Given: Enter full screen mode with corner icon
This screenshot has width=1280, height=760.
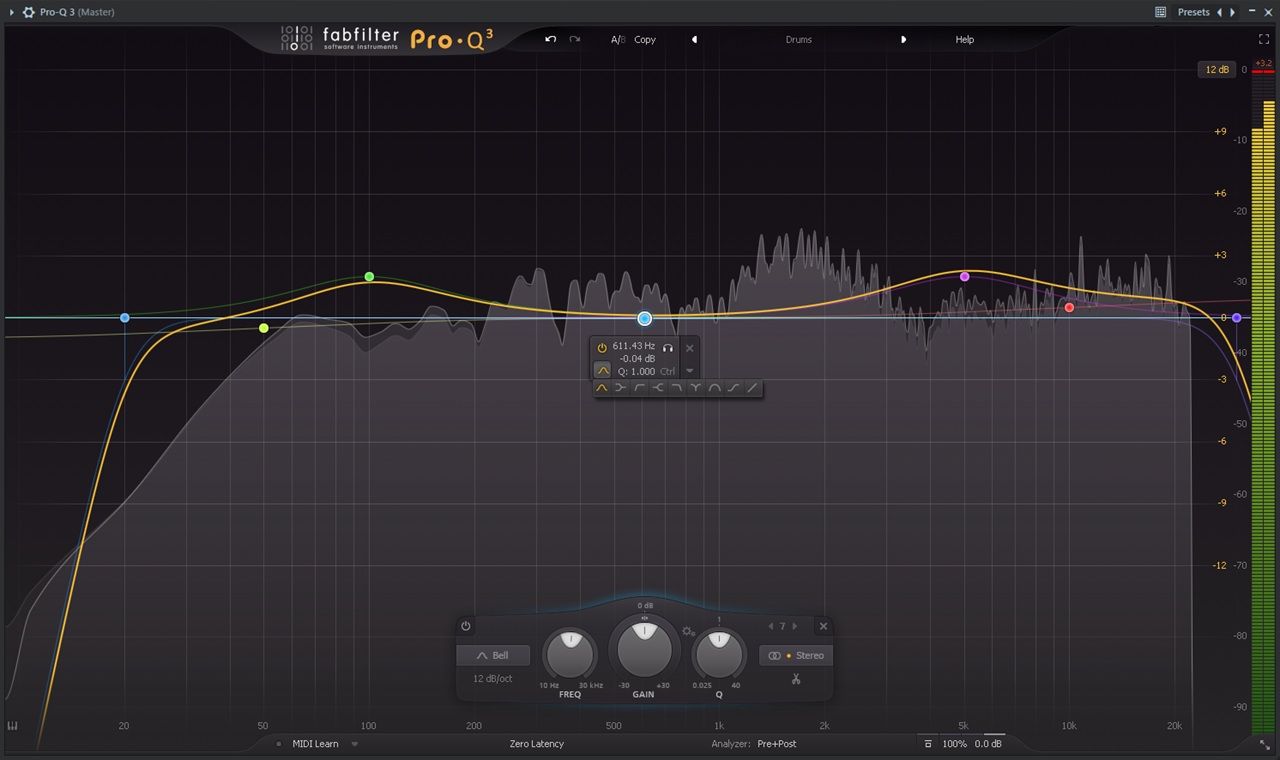Looking at the screenshot, I should (x=1264, y=40).
